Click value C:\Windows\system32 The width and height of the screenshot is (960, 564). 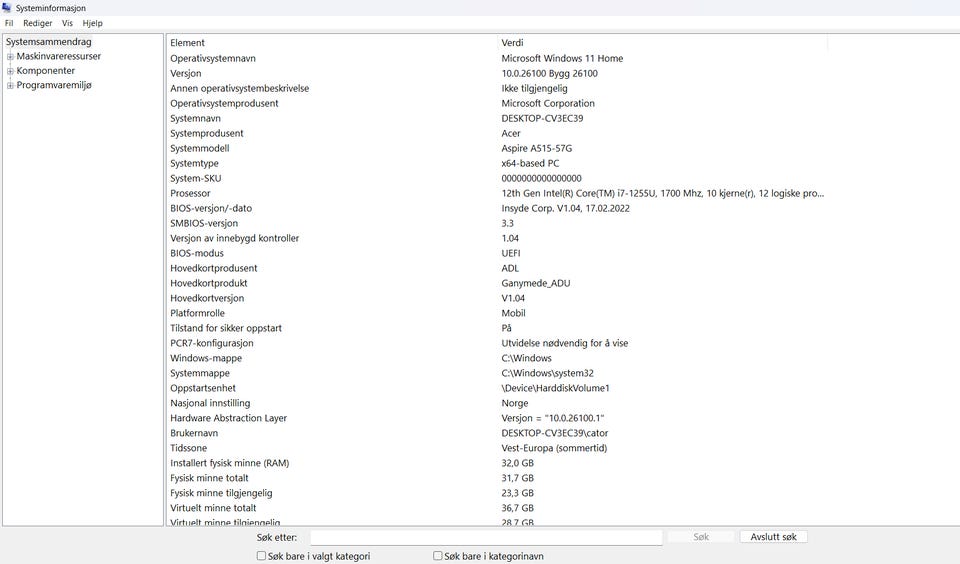click(547, 374)
